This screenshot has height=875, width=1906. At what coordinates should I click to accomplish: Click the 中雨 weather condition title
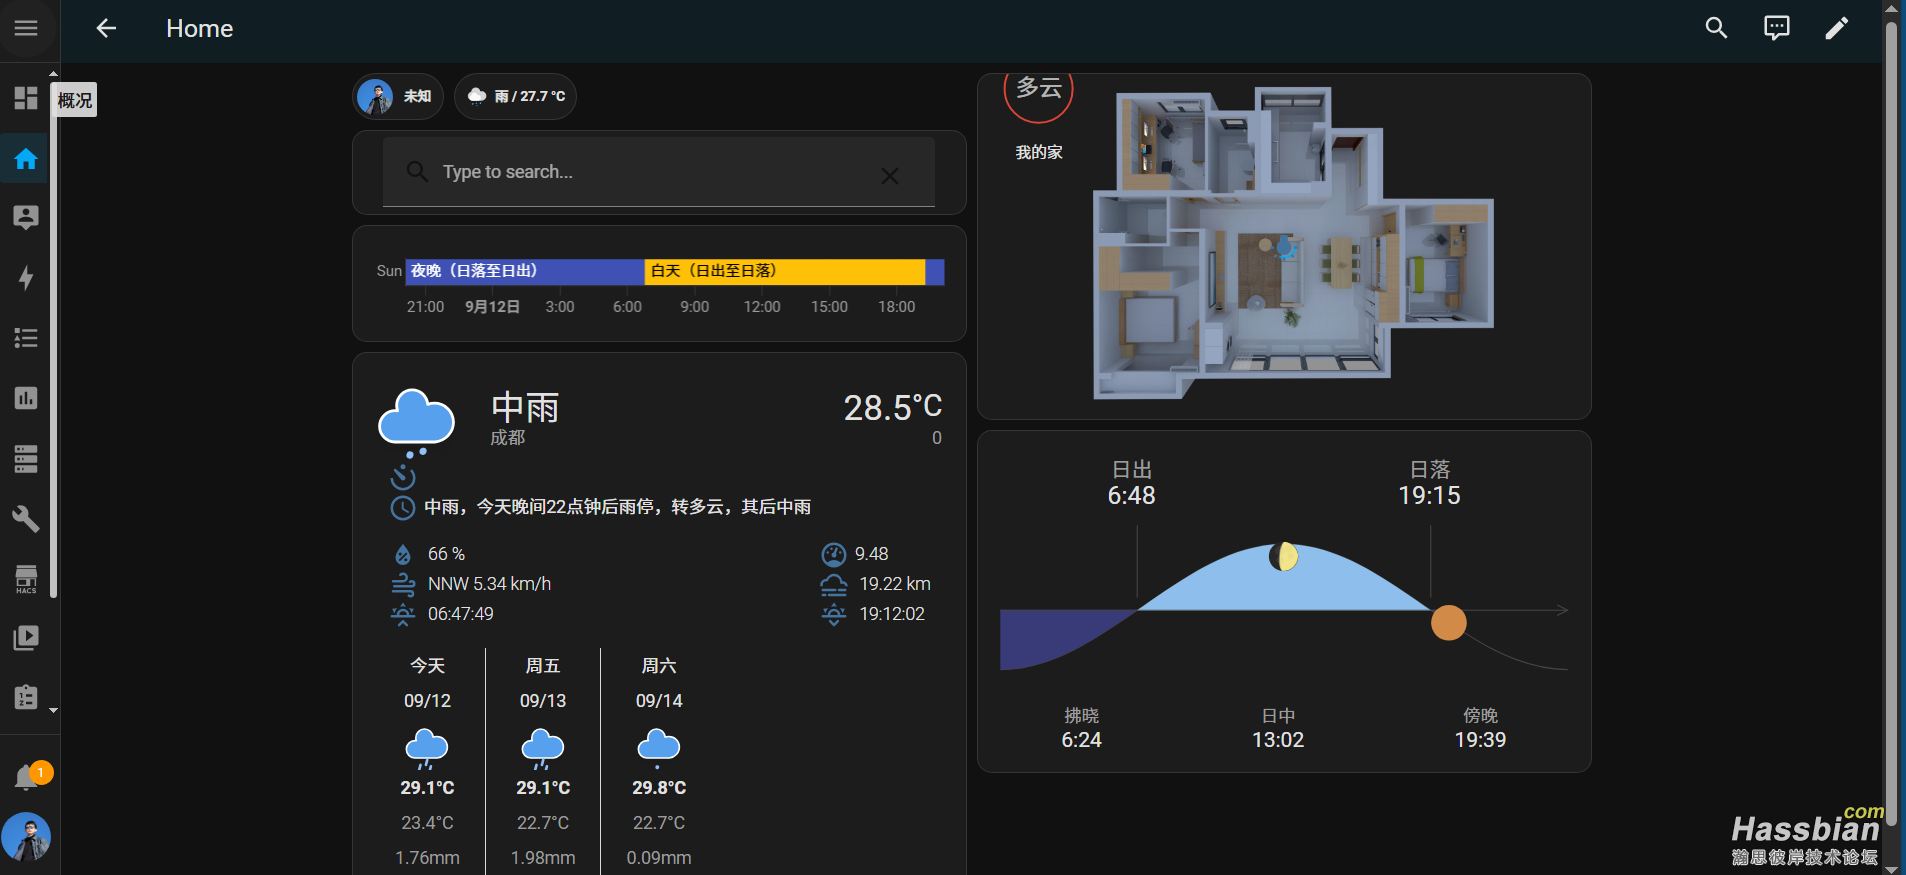click(525, 407)
